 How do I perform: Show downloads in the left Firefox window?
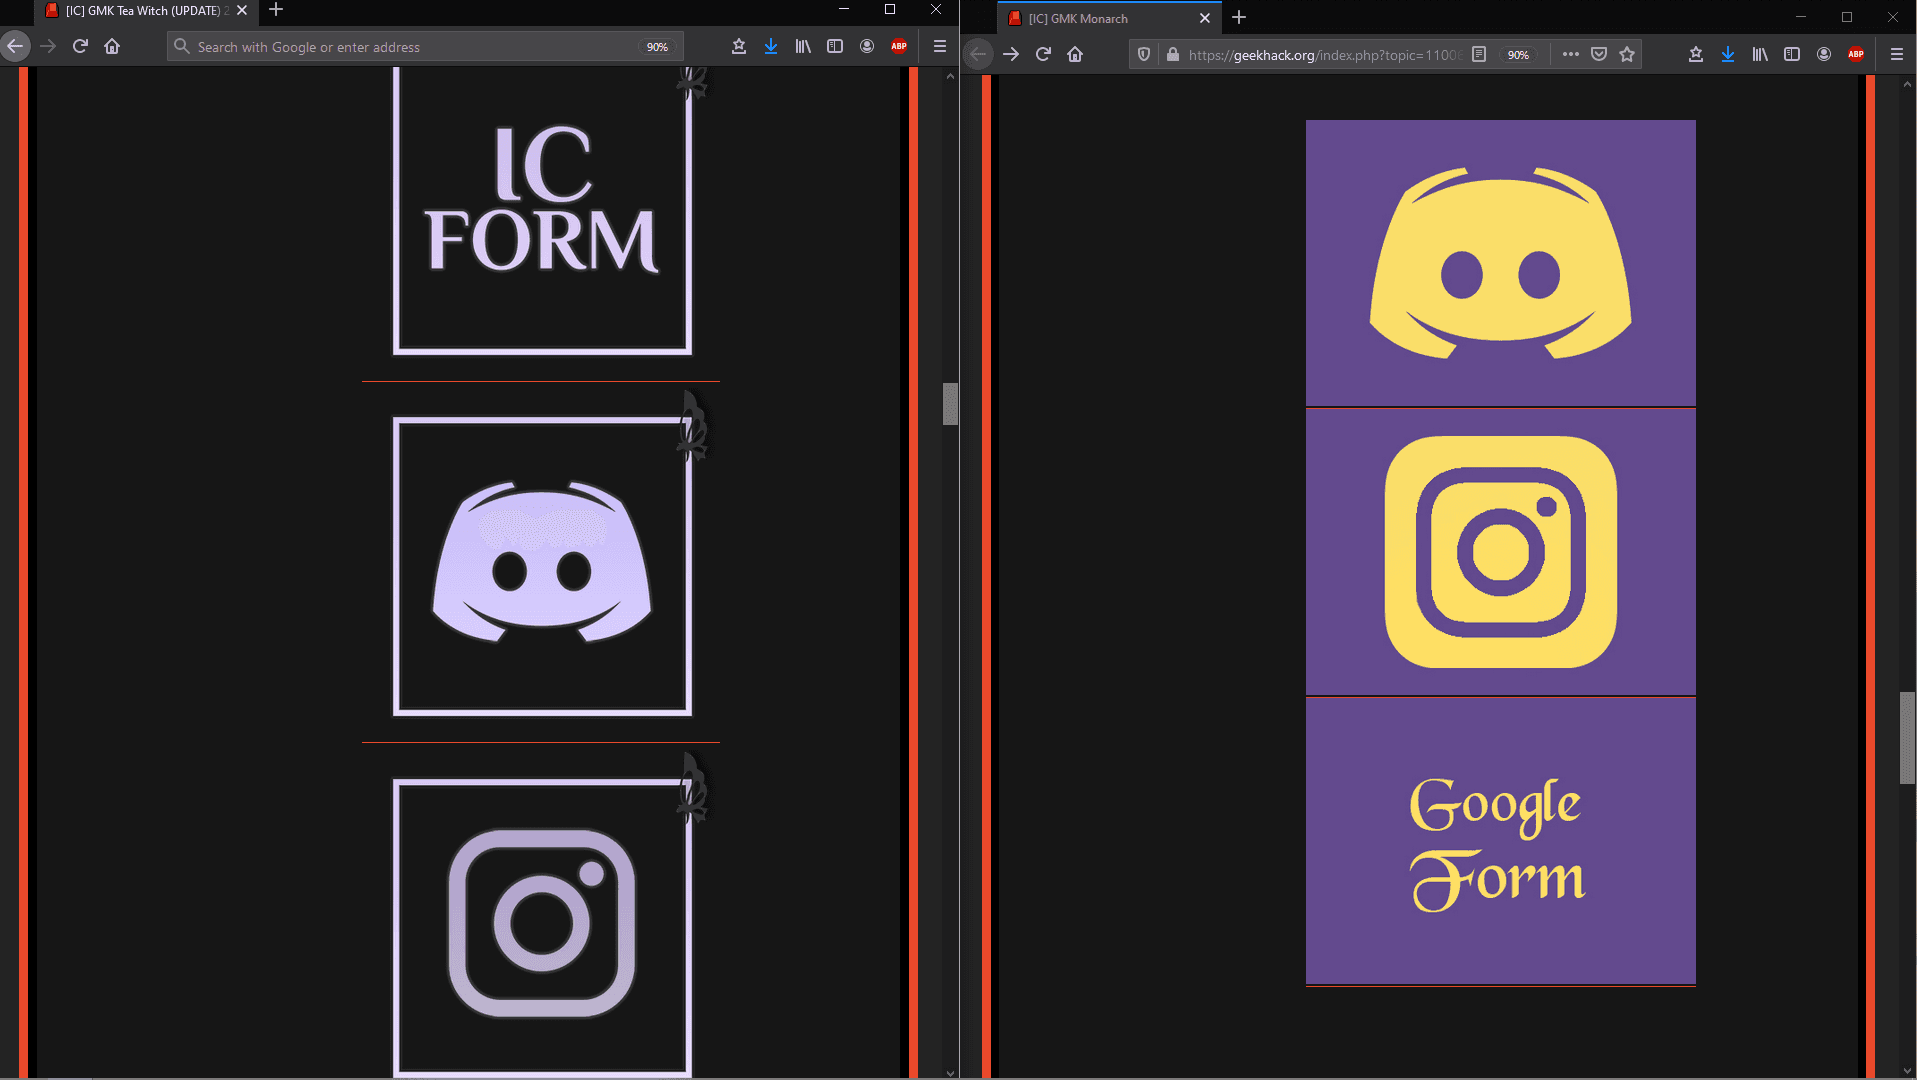pyautogui.click(x=771, y=47)
